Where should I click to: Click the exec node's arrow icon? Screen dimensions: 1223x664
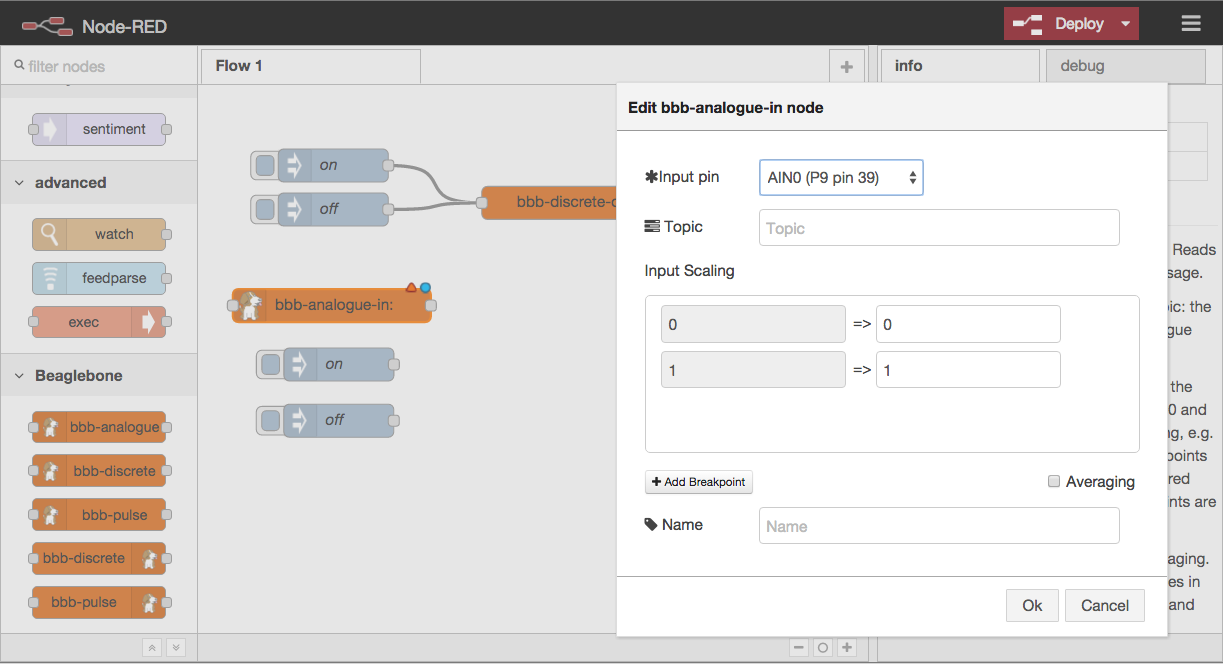150,322
